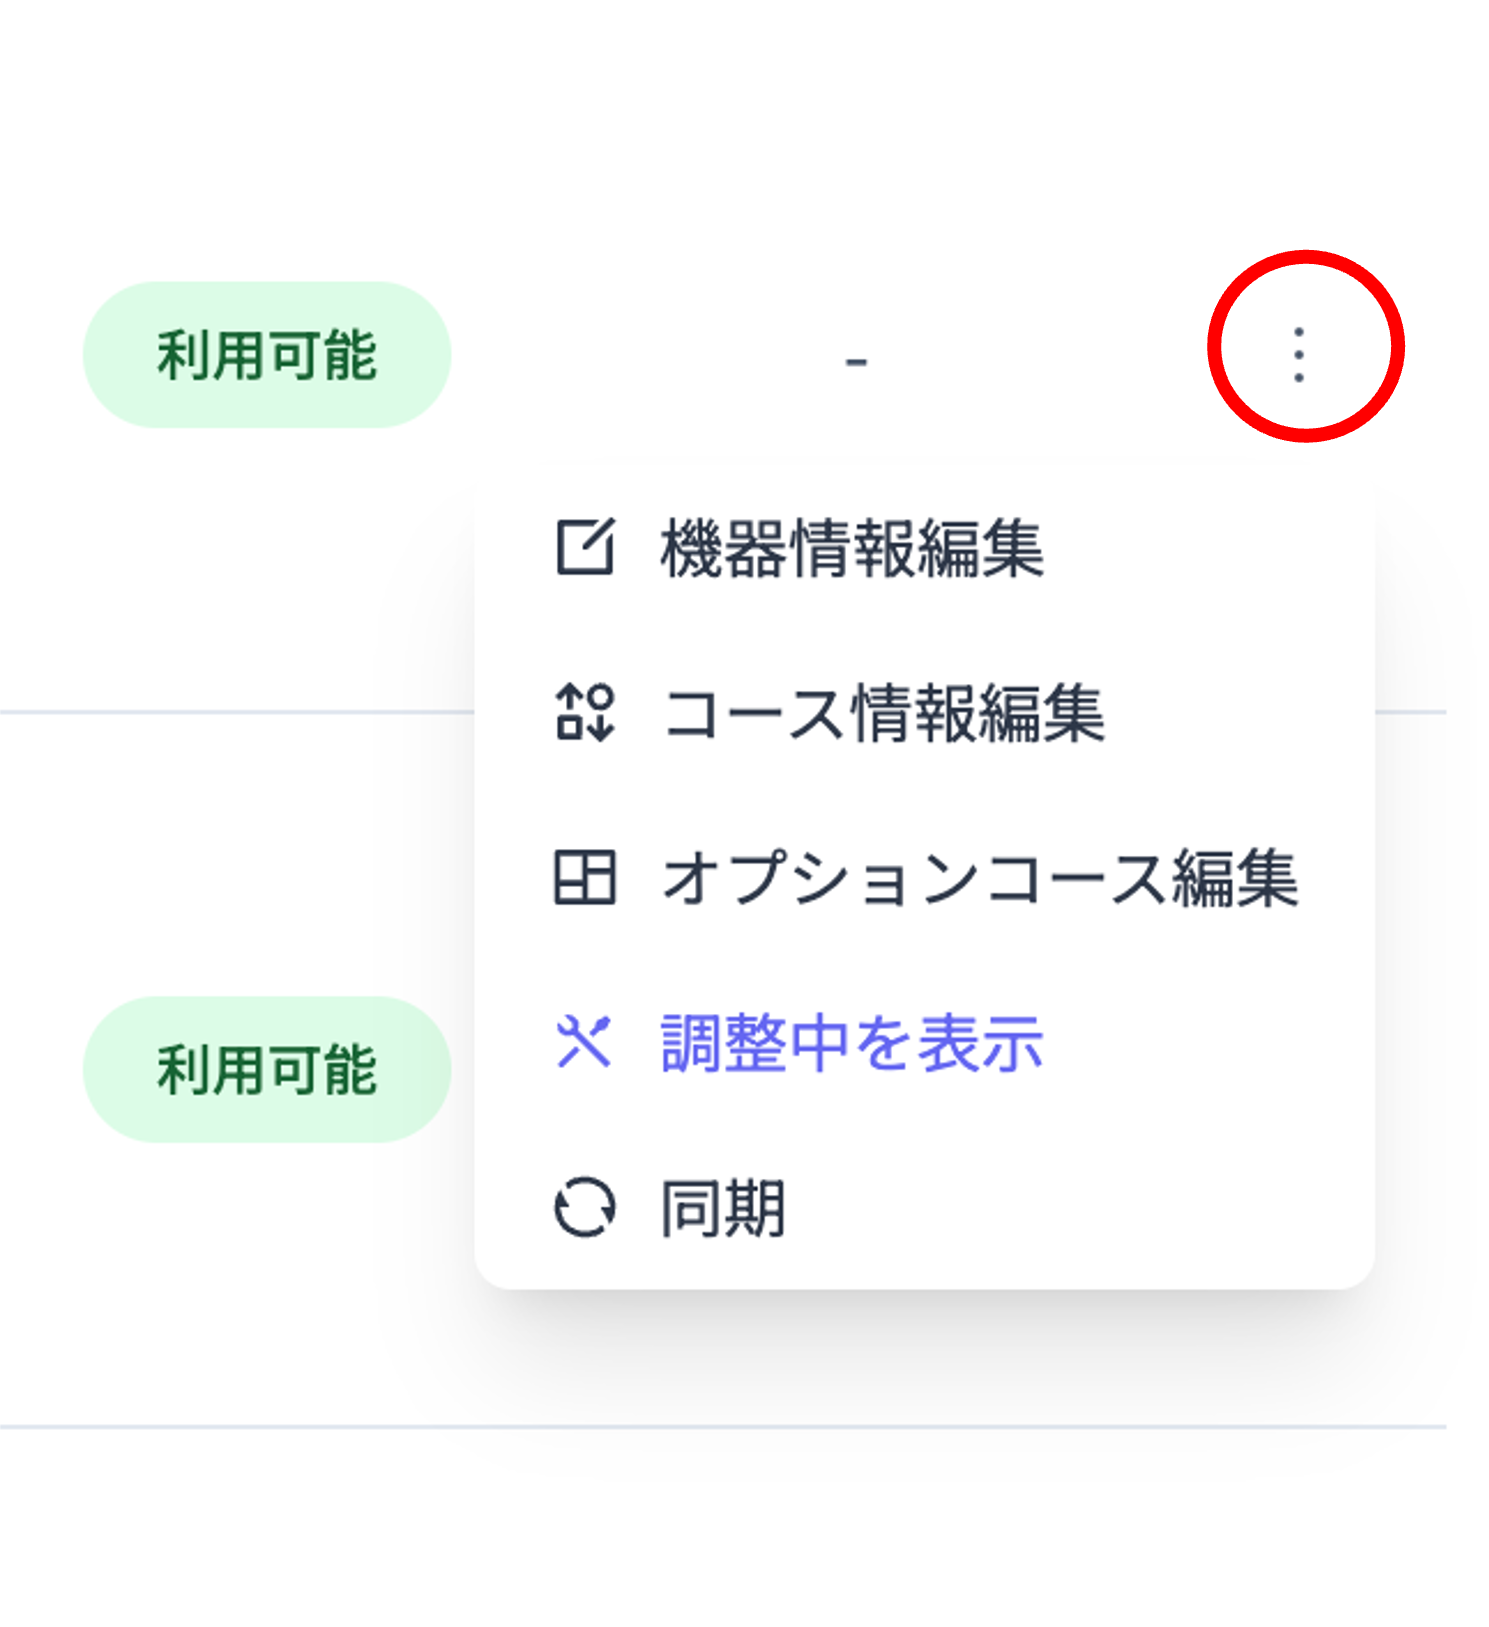Viewport: 1489px width, 1627px height.
Task: Click the grid icon beside オプションコース編集
Action: 585,877
